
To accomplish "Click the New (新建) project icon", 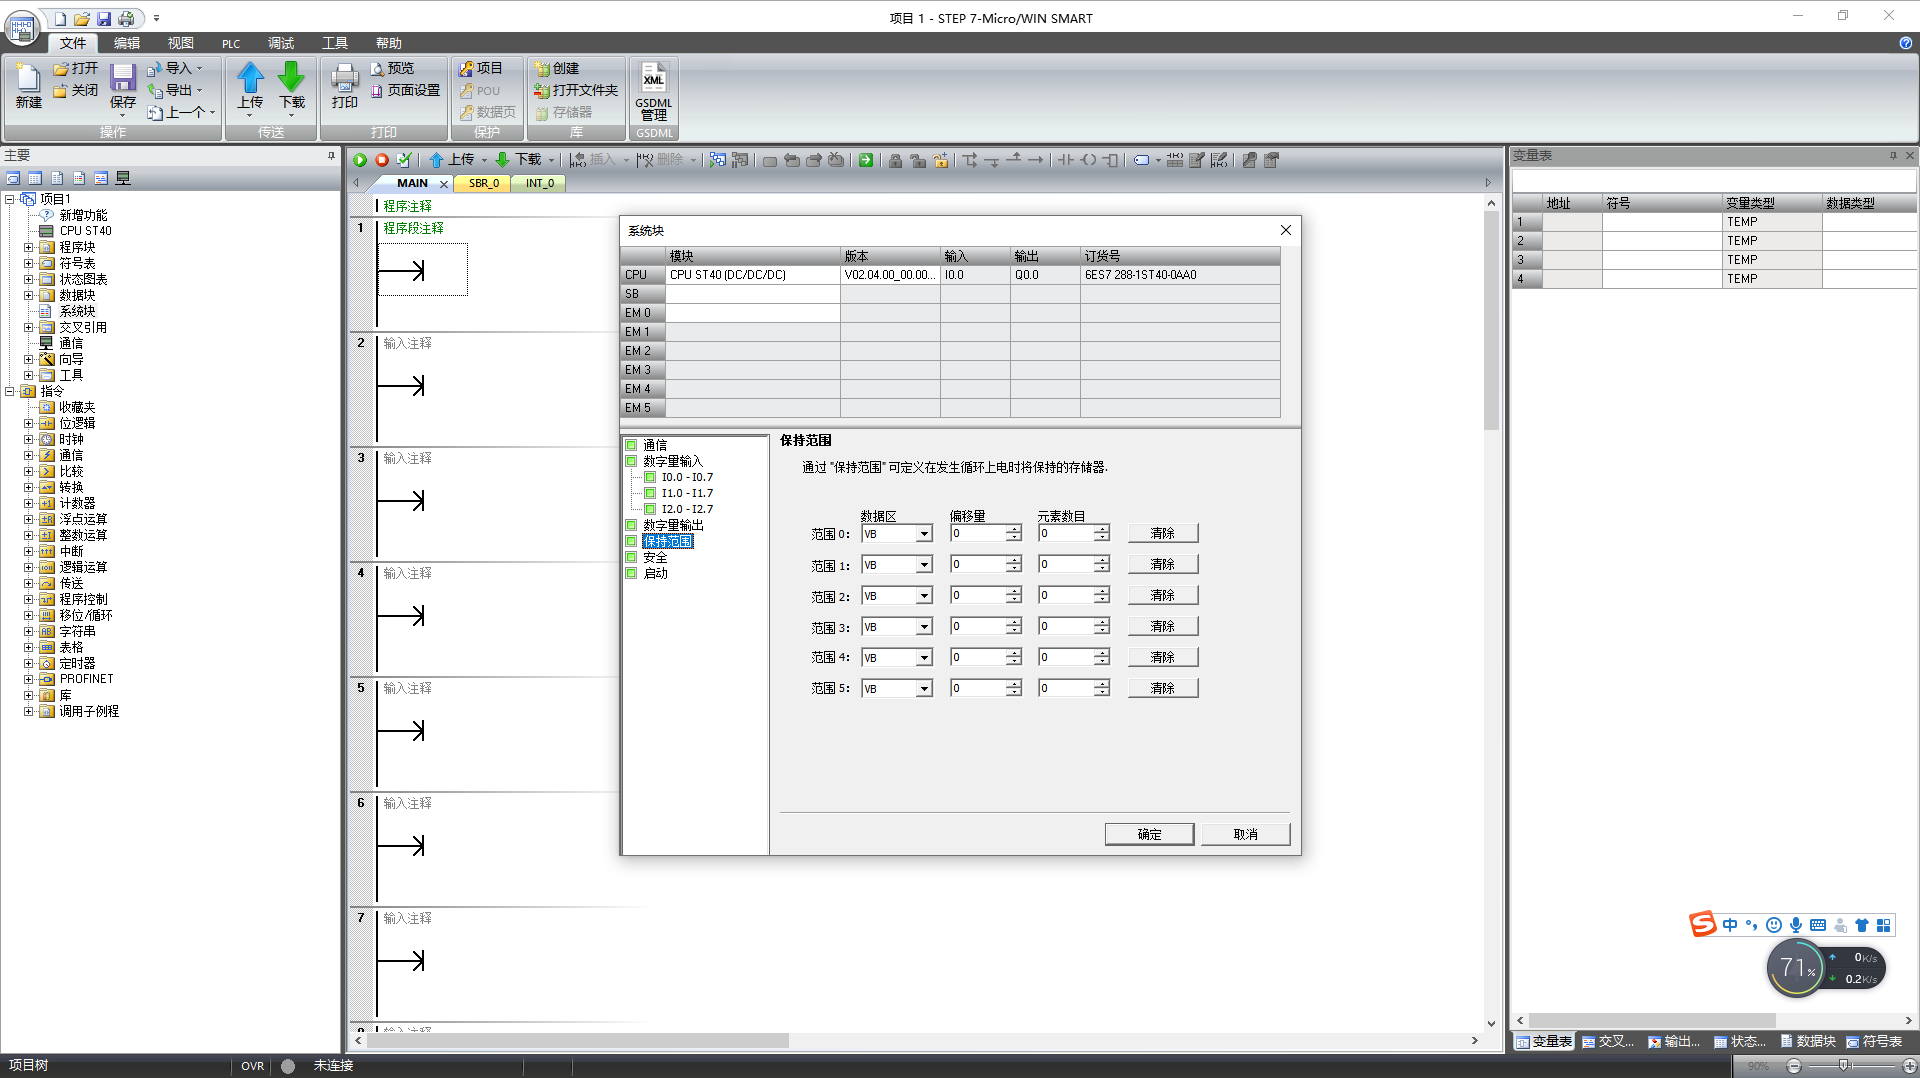I will 28,85.
